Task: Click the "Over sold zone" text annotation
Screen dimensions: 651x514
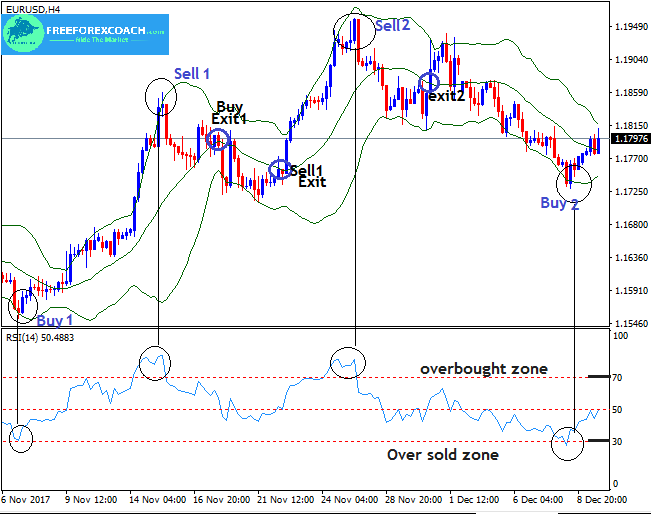Action: click(442, 455)
